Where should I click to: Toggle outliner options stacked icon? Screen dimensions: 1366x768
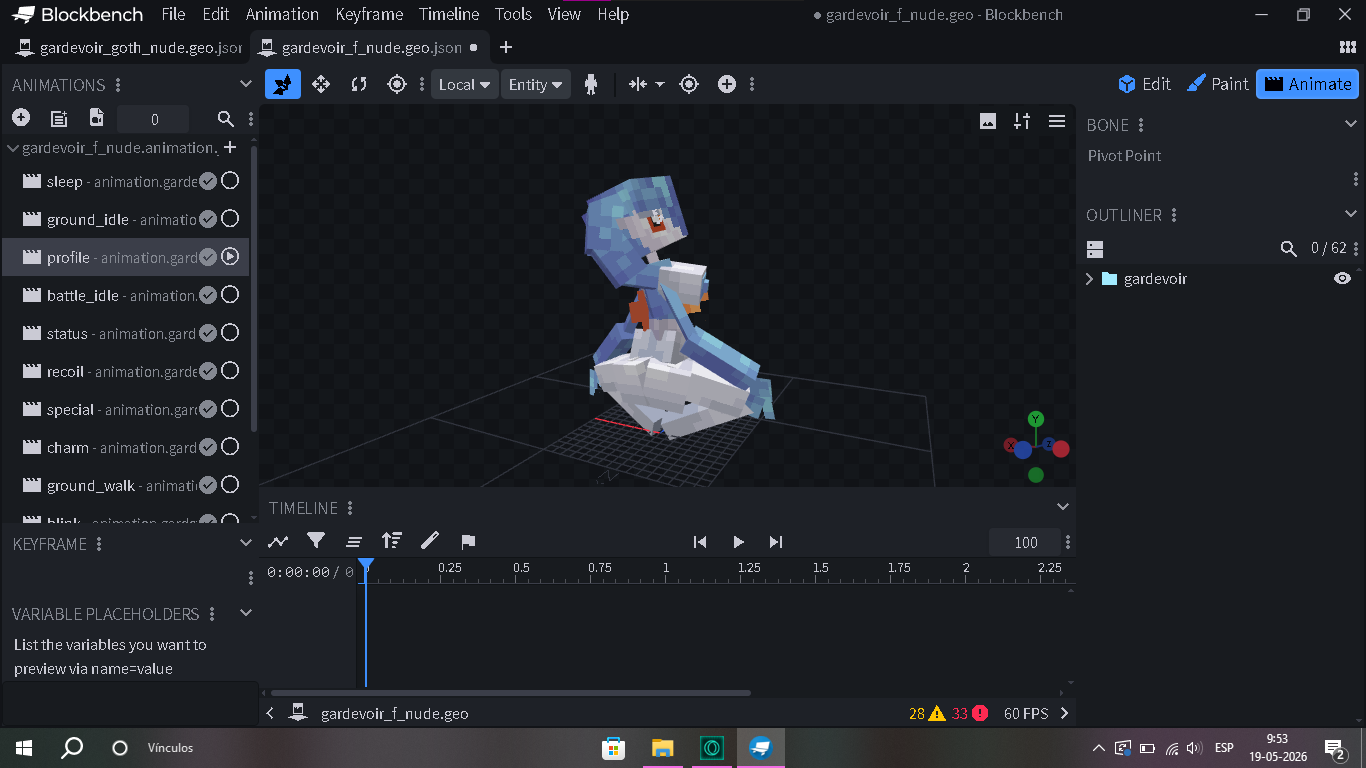click(x=1095, y=248)
